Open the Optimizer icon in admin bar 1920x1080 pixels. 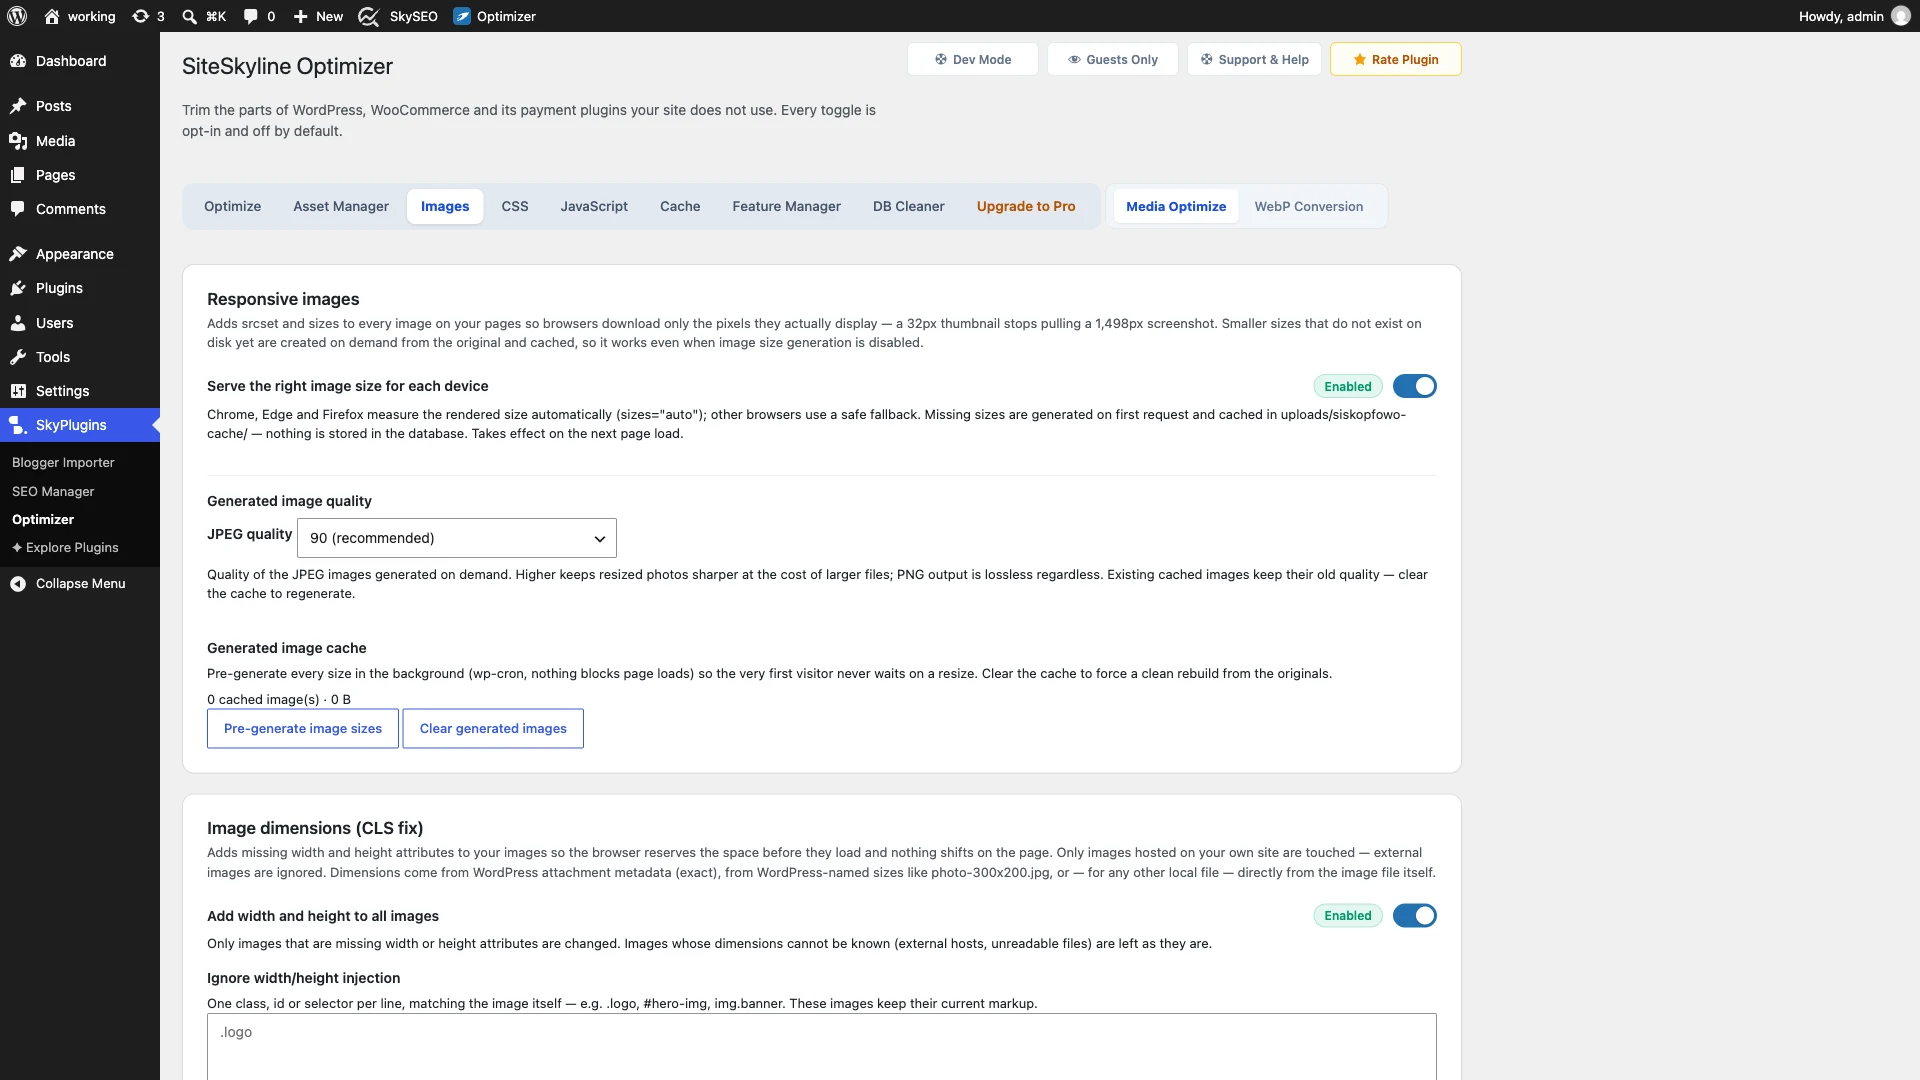click(462, 16)
